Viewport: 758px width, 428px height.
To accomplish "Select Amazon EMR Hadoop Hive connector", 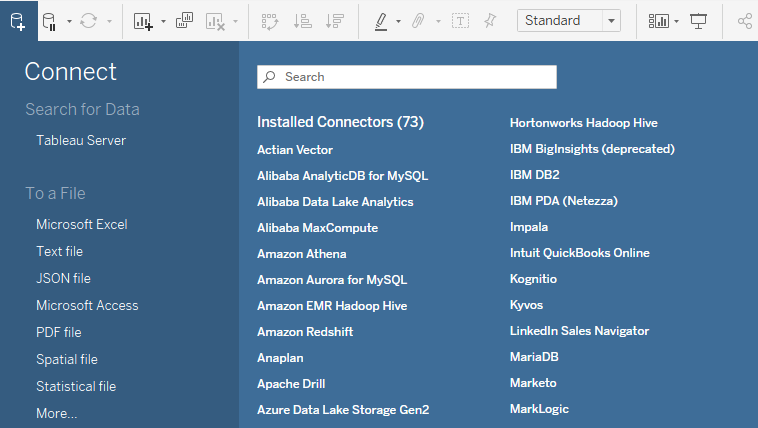I will [332, 306].
